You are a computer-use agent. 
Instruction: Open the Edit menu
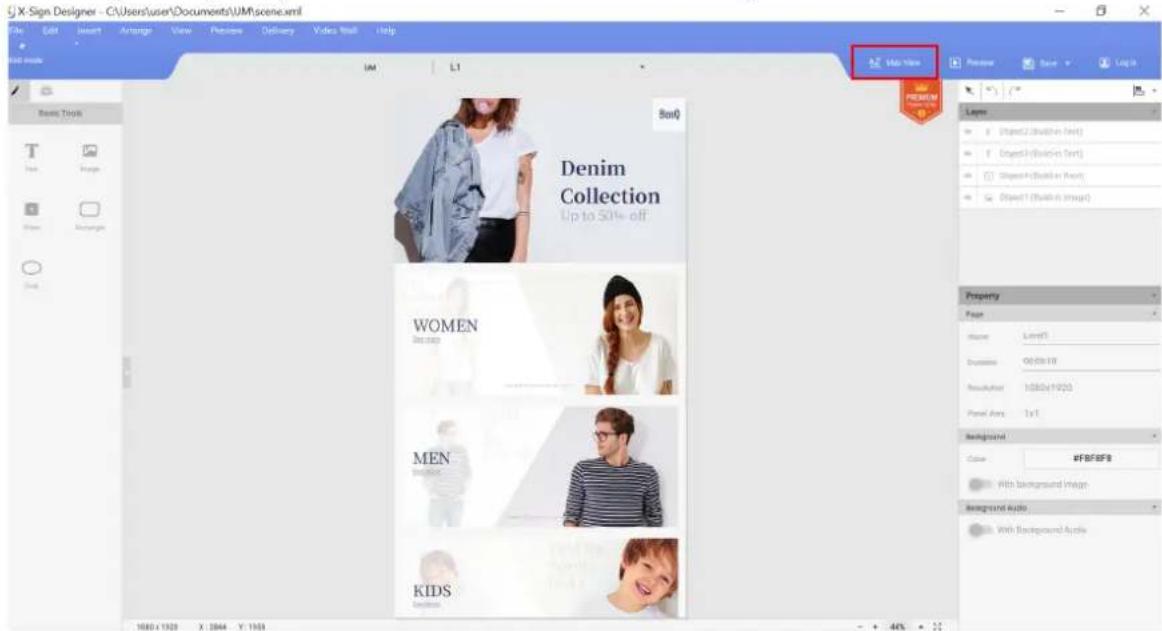(x=50, y=30)
